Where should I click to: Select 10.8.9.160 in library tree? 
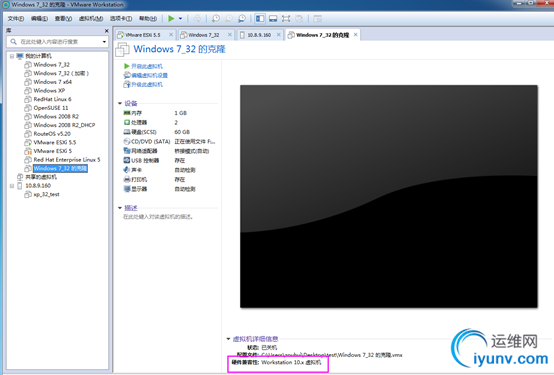[x=38, y=186]
